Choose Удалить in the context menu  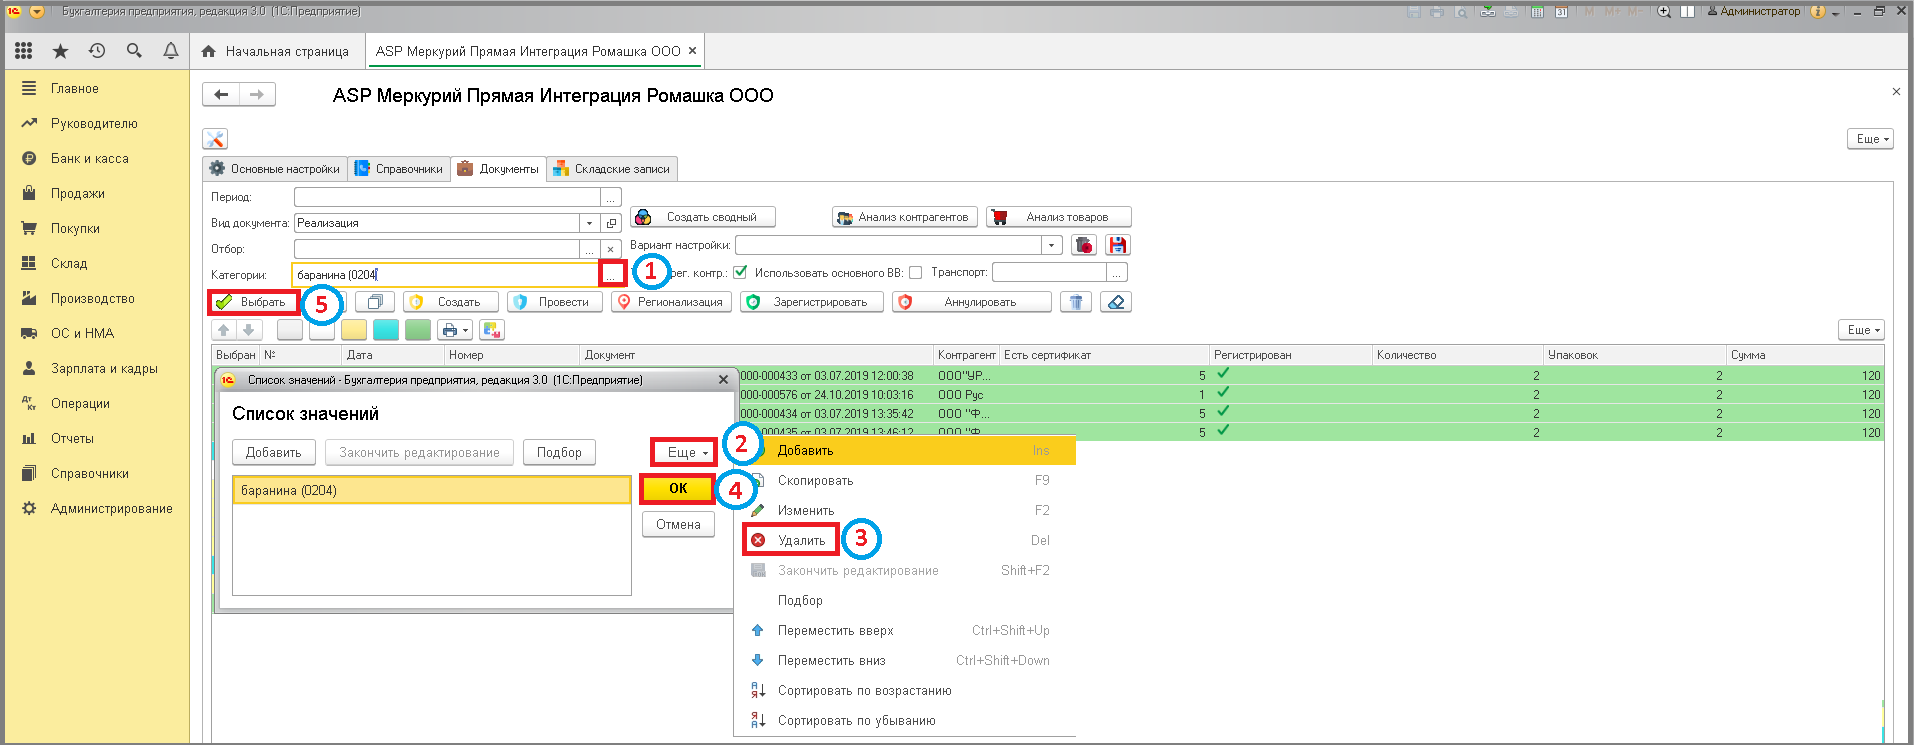pos(801,540)
